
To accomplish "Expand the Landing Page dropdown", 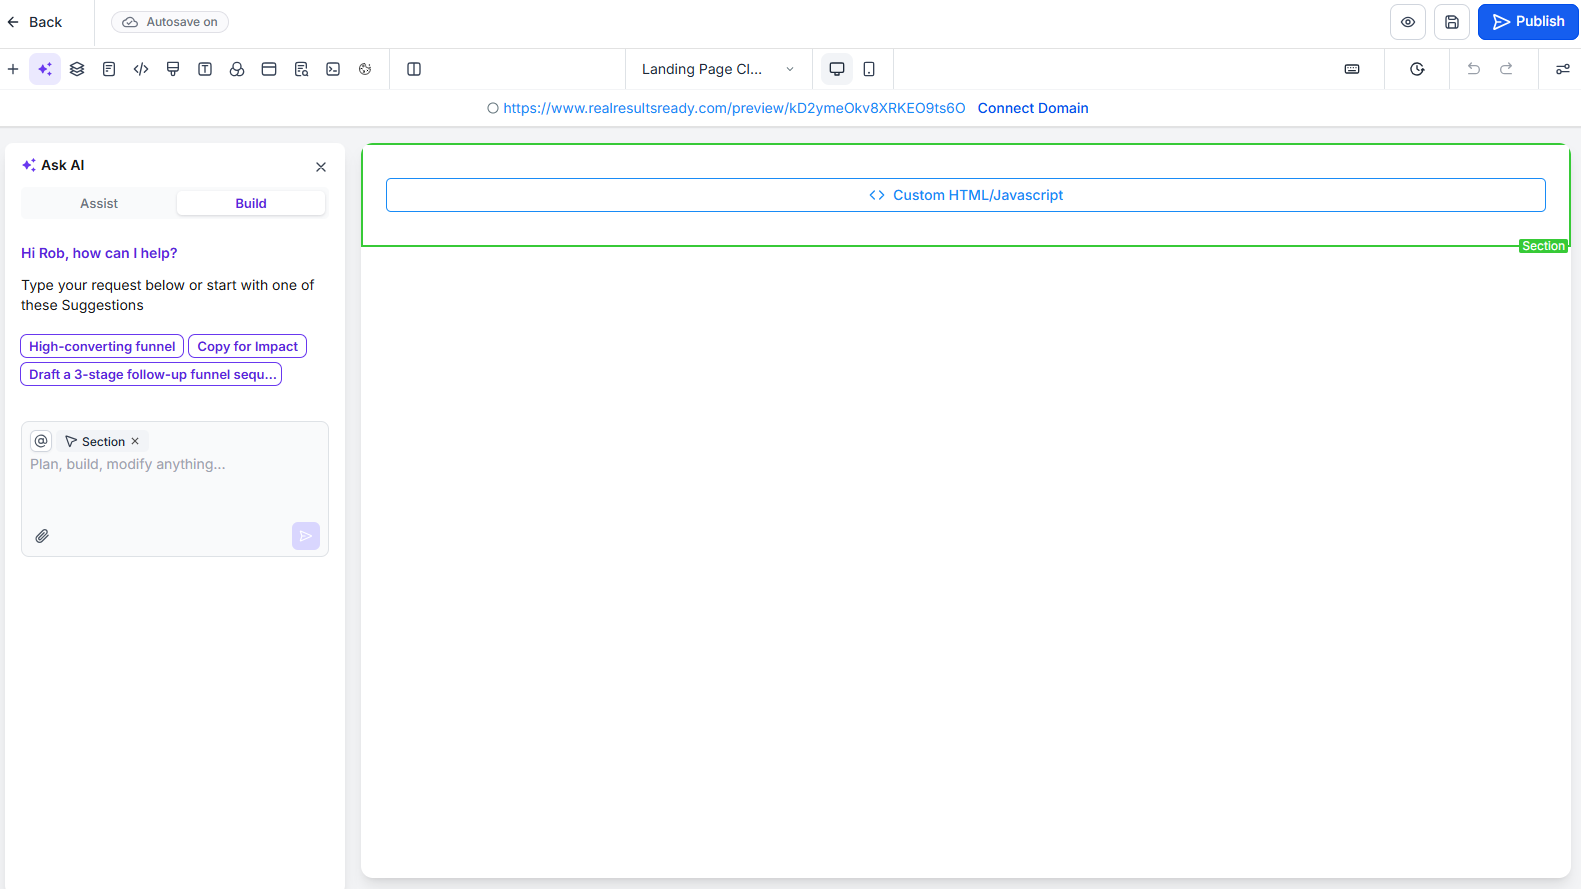I will [x=718, y=69].
